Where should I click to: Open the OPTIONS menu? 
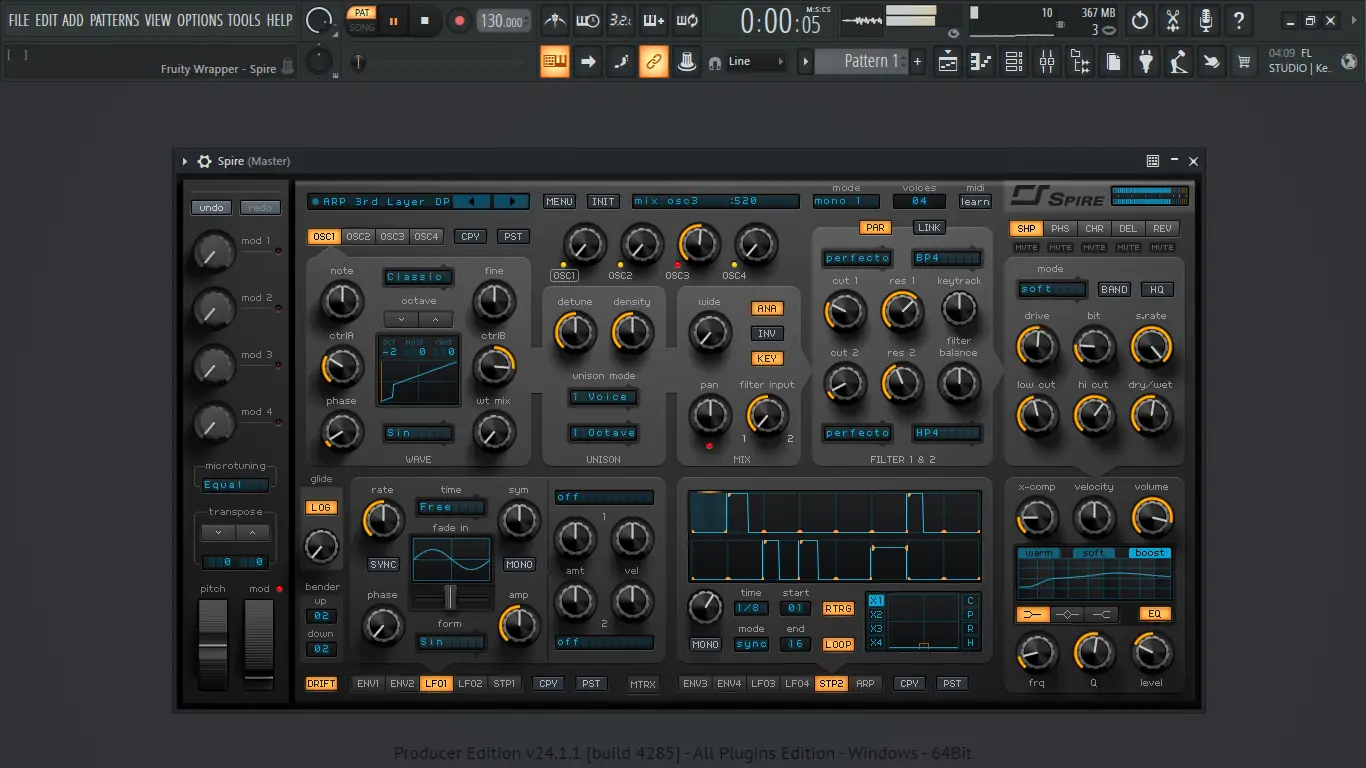(200, 20)
